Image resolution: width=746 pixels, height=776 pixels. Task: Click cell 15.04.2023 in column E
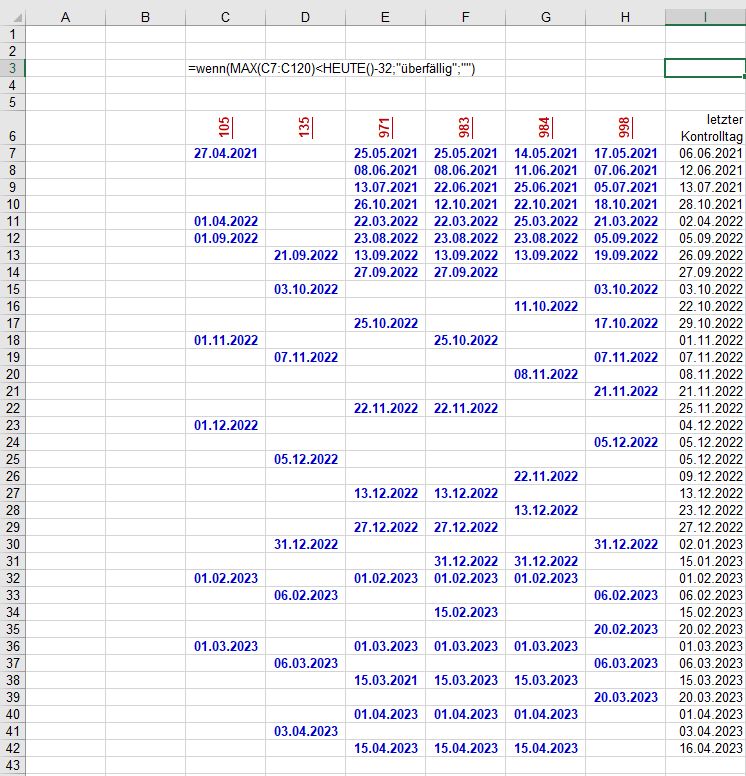385,748
